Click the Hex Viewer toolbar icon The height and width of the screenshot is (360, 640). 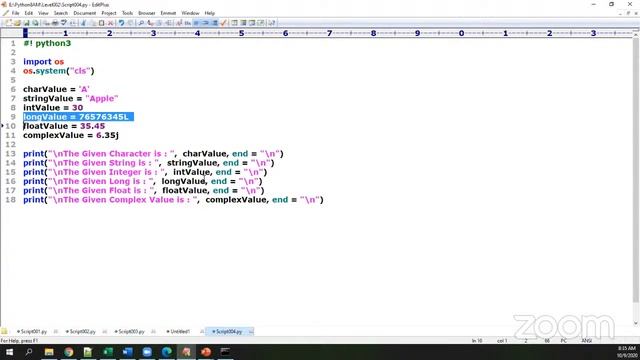tap(187, 23)
